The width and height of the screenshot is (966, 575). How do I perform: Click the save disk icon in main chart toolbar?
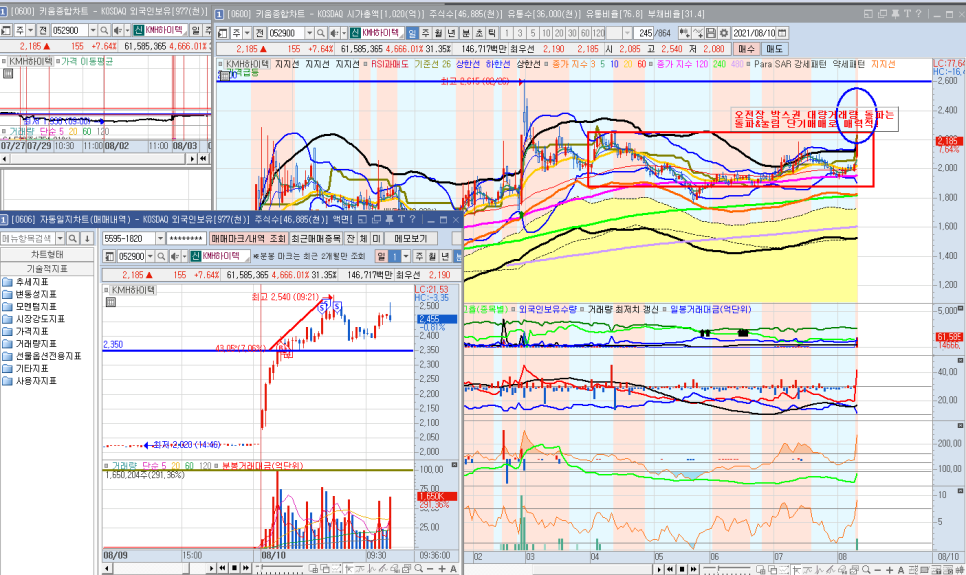point(711,33)
